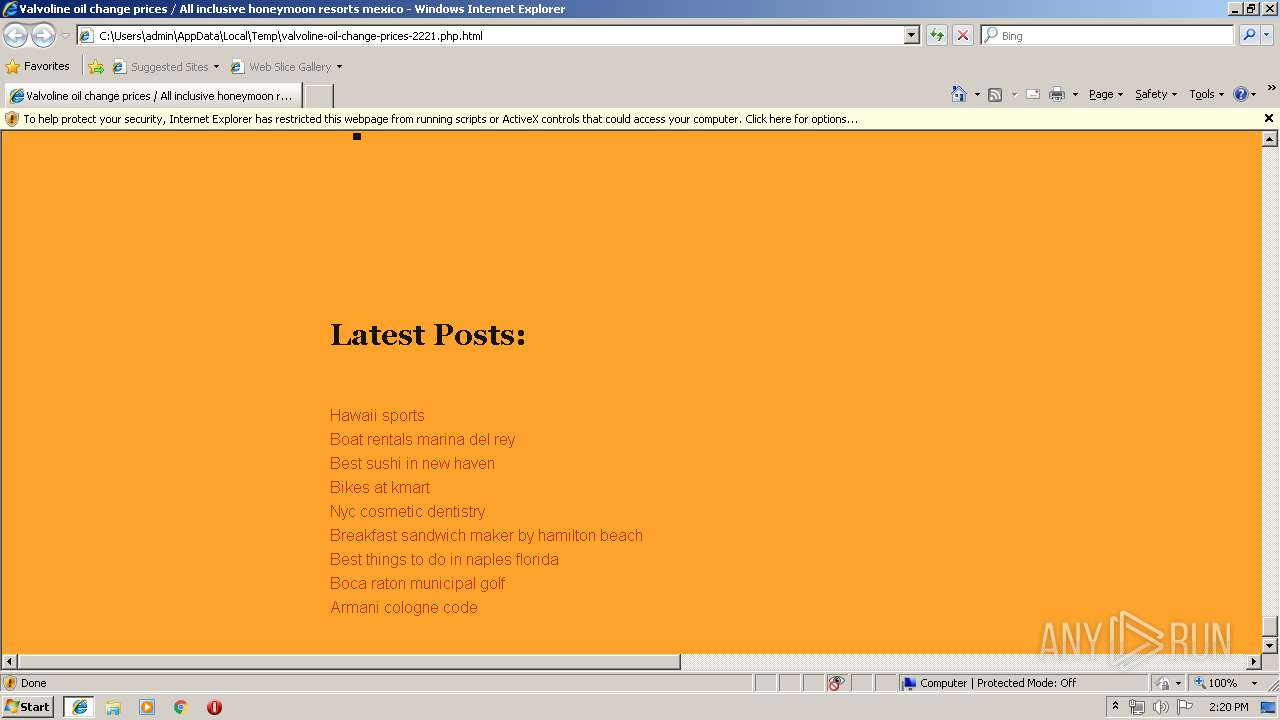Open the Hawaii sports link
Viewport: 1280px width, 720px height.
(x=377, y=415)
